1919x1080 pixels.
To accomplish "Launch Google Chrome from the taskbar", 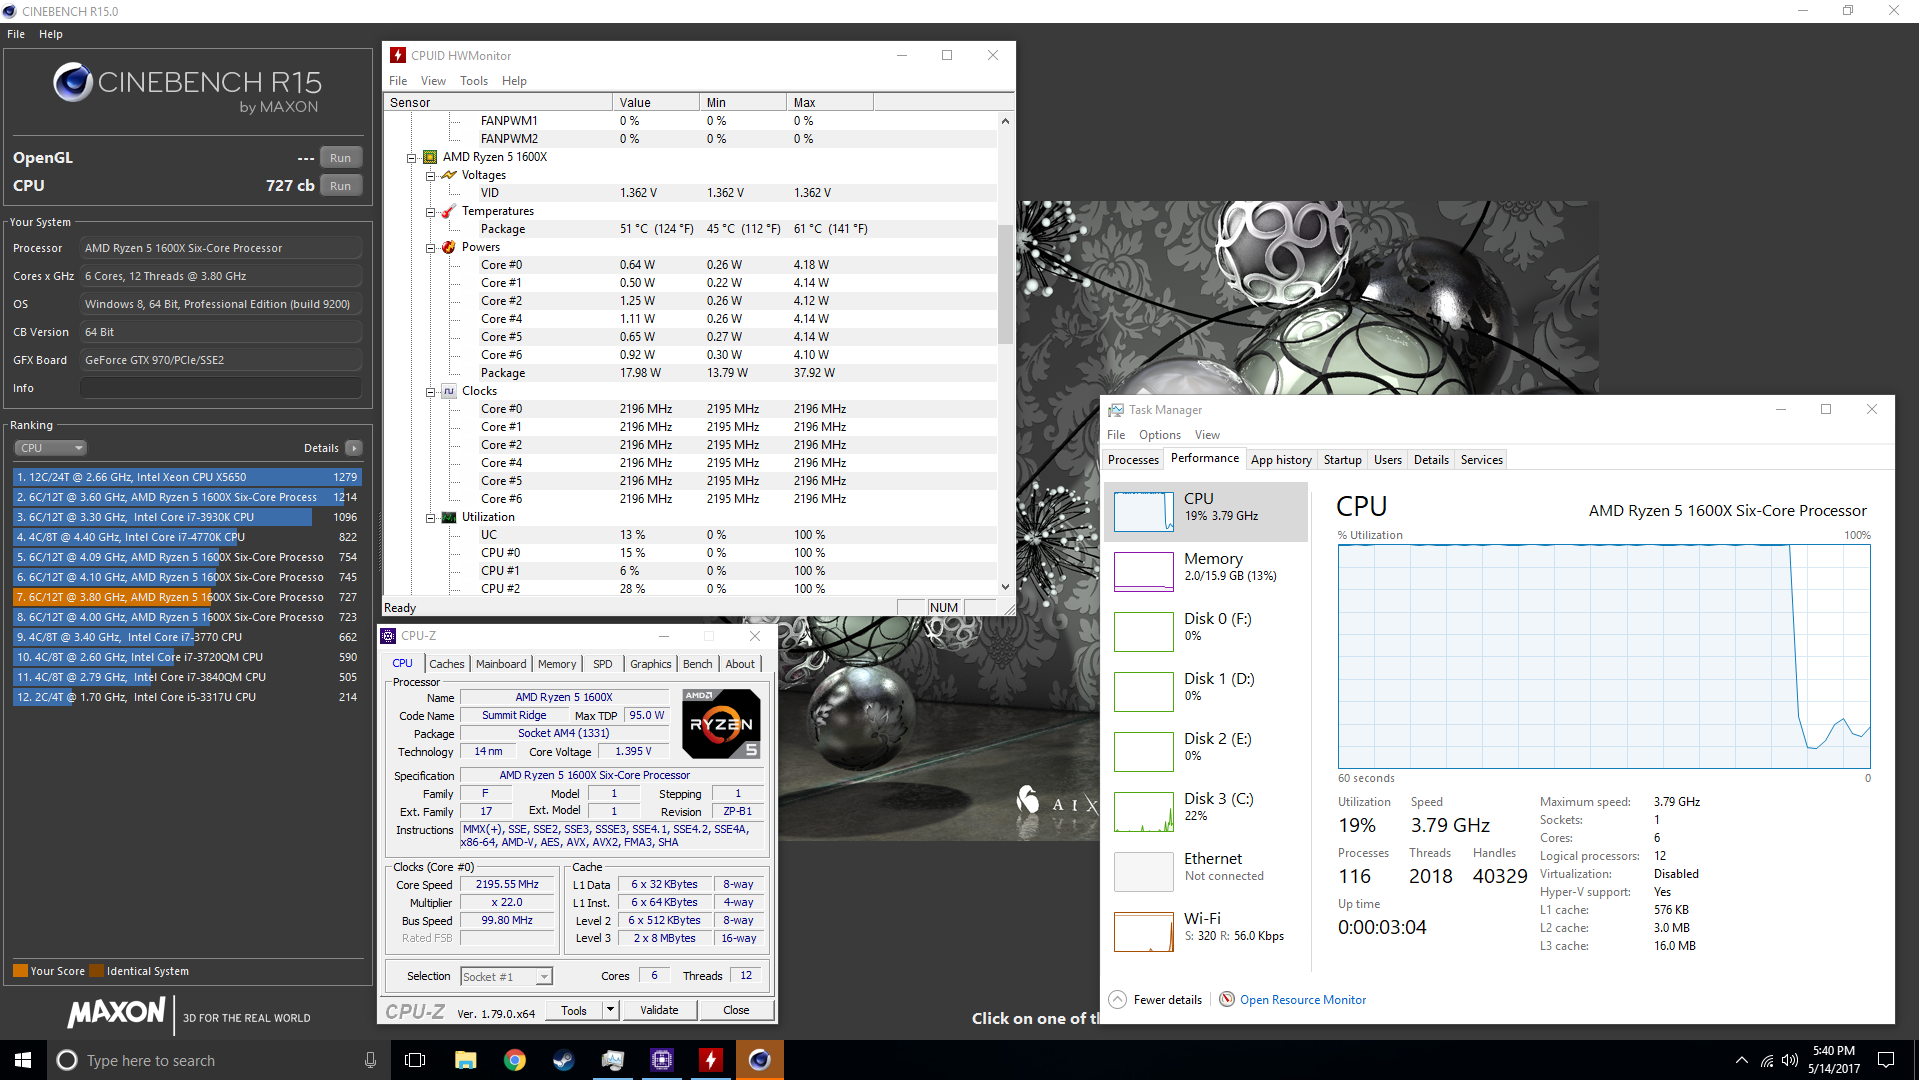I will tap(515, 1060).
